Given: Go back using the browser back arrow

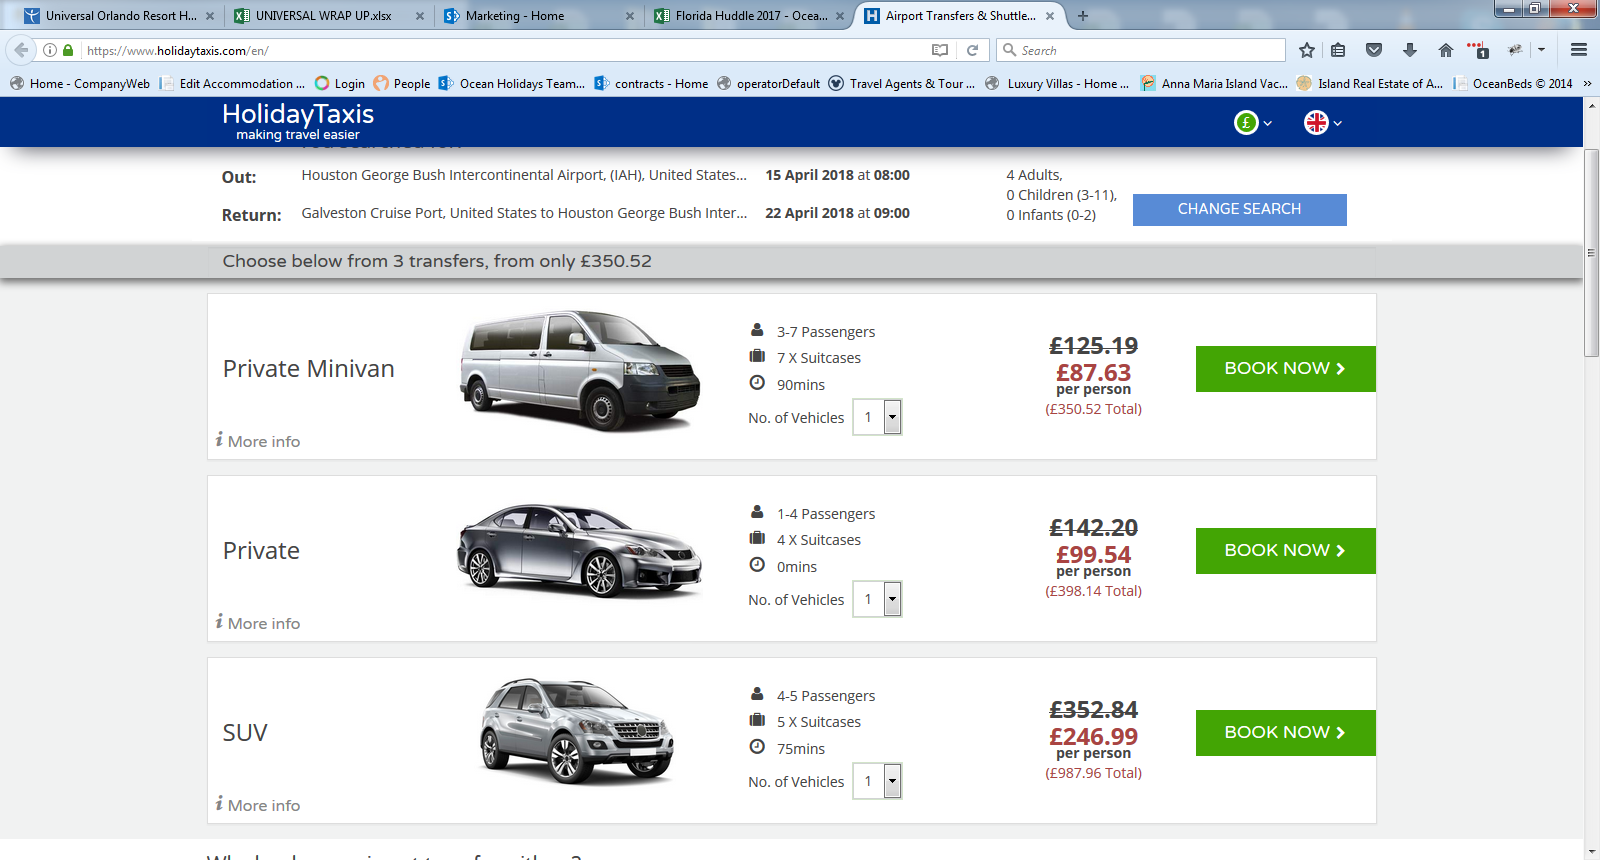Looking at the screenshot, I should click(x=21, y=50).
